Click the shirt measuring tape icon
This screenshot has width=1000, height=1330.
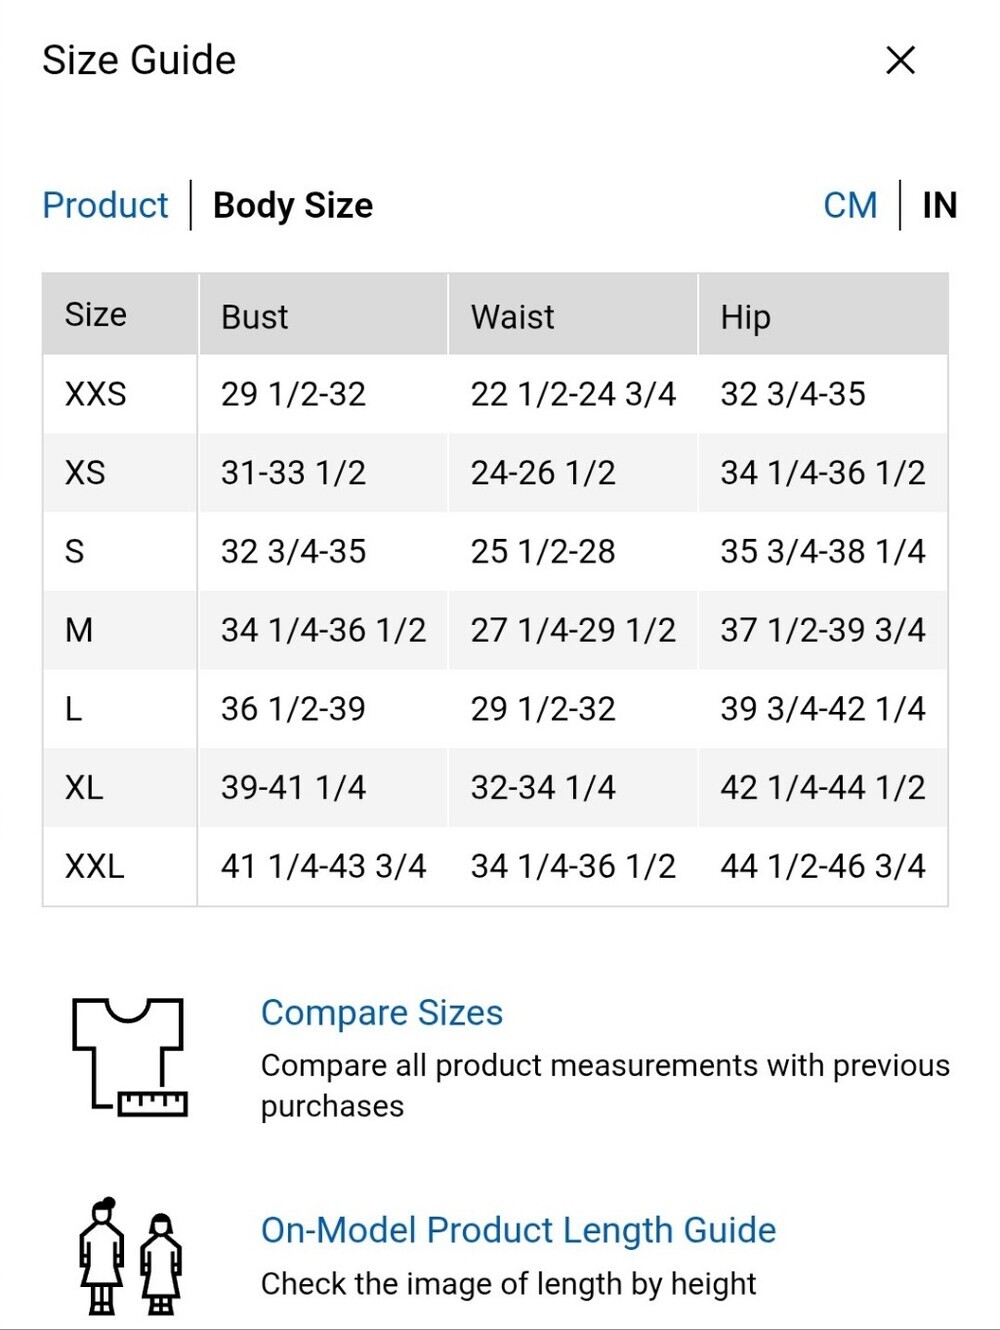coord(129,1057)
